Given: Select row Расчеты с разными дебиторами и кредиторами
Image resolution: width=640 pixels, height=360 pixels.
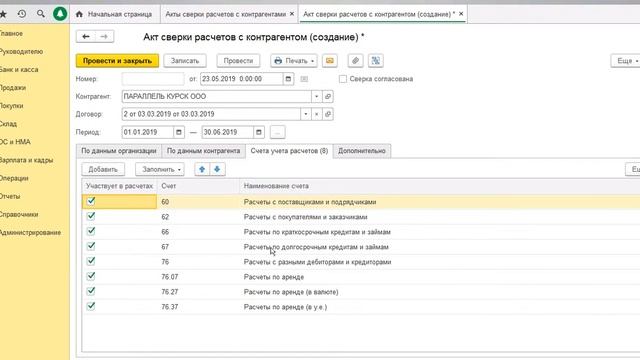Looking at the screenshot, I should (x=361, y=262).
